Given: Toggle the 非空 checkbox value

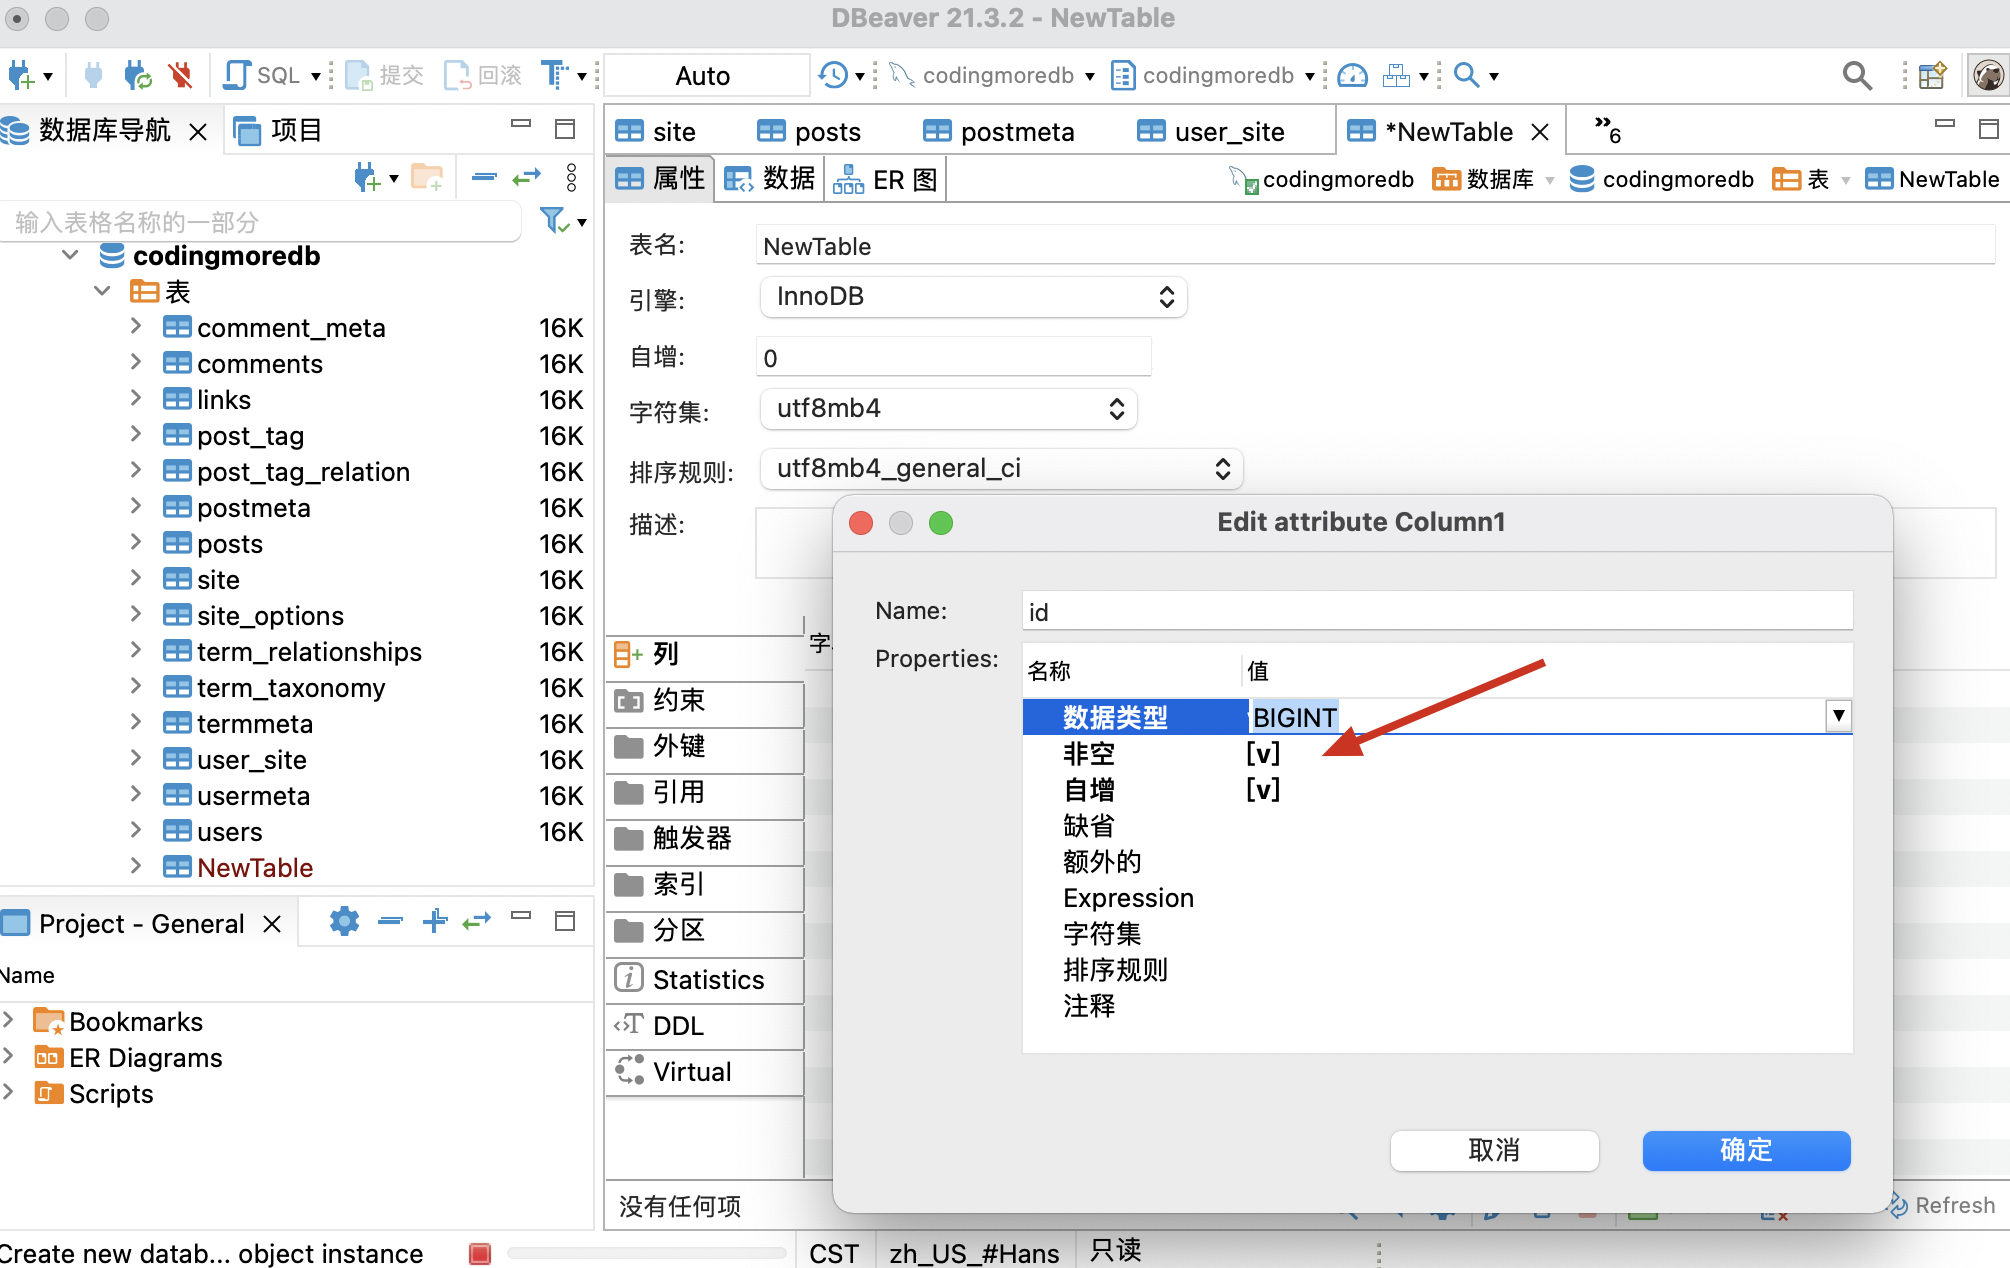Looking at the screenshot, I should point(1263,753).
